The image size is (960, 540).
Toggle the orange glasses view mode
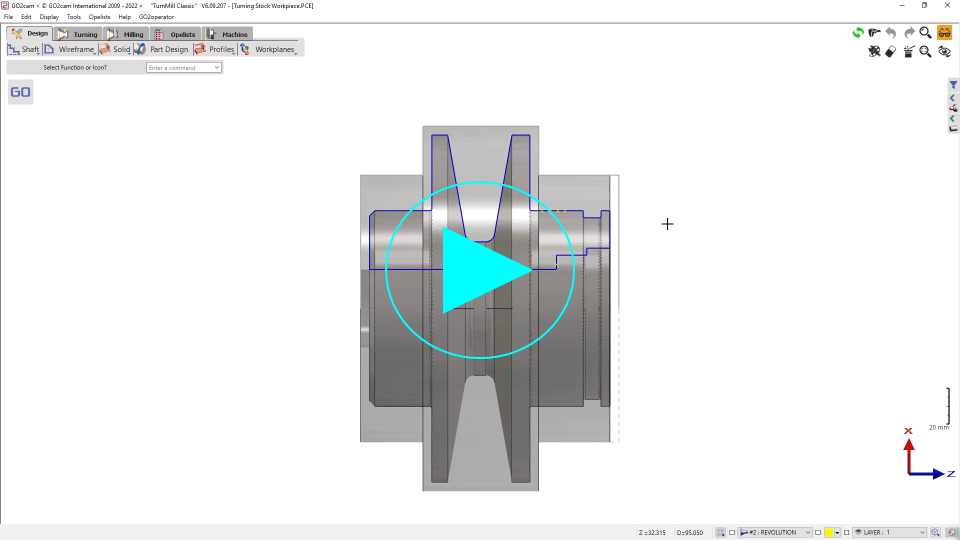944,33
